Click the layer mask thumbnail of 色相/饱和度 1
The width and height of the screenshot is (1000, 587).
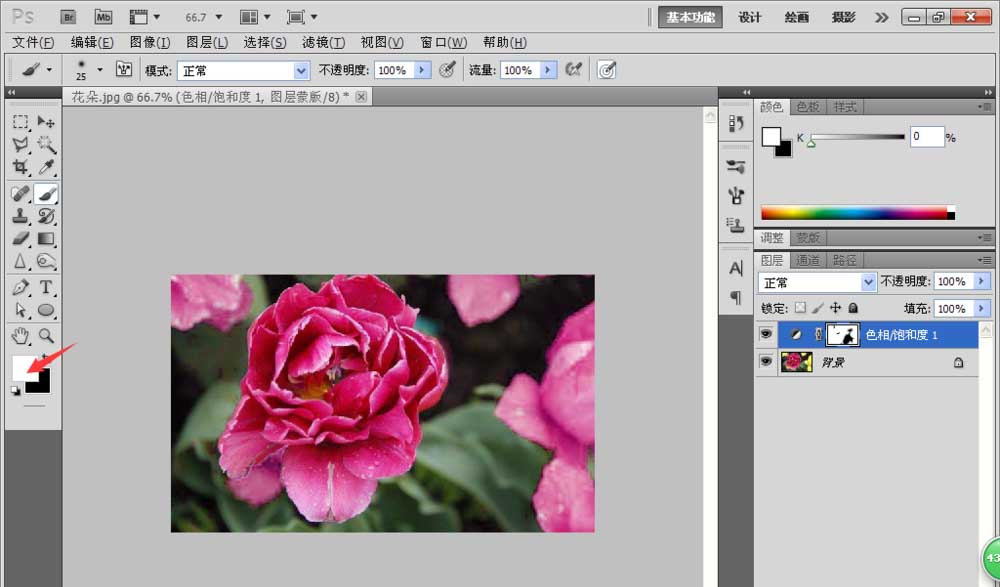843,334
